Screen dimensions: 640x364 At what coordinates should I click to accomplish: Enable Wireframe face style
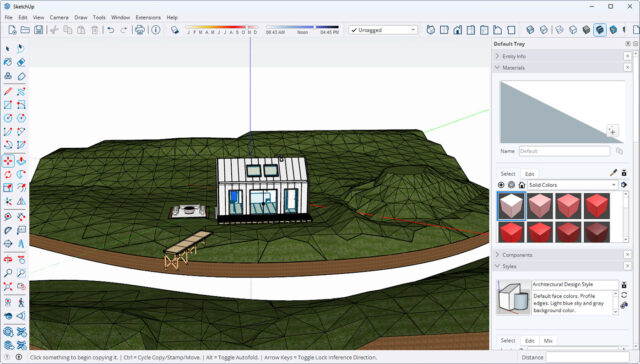tap(559, 30)
